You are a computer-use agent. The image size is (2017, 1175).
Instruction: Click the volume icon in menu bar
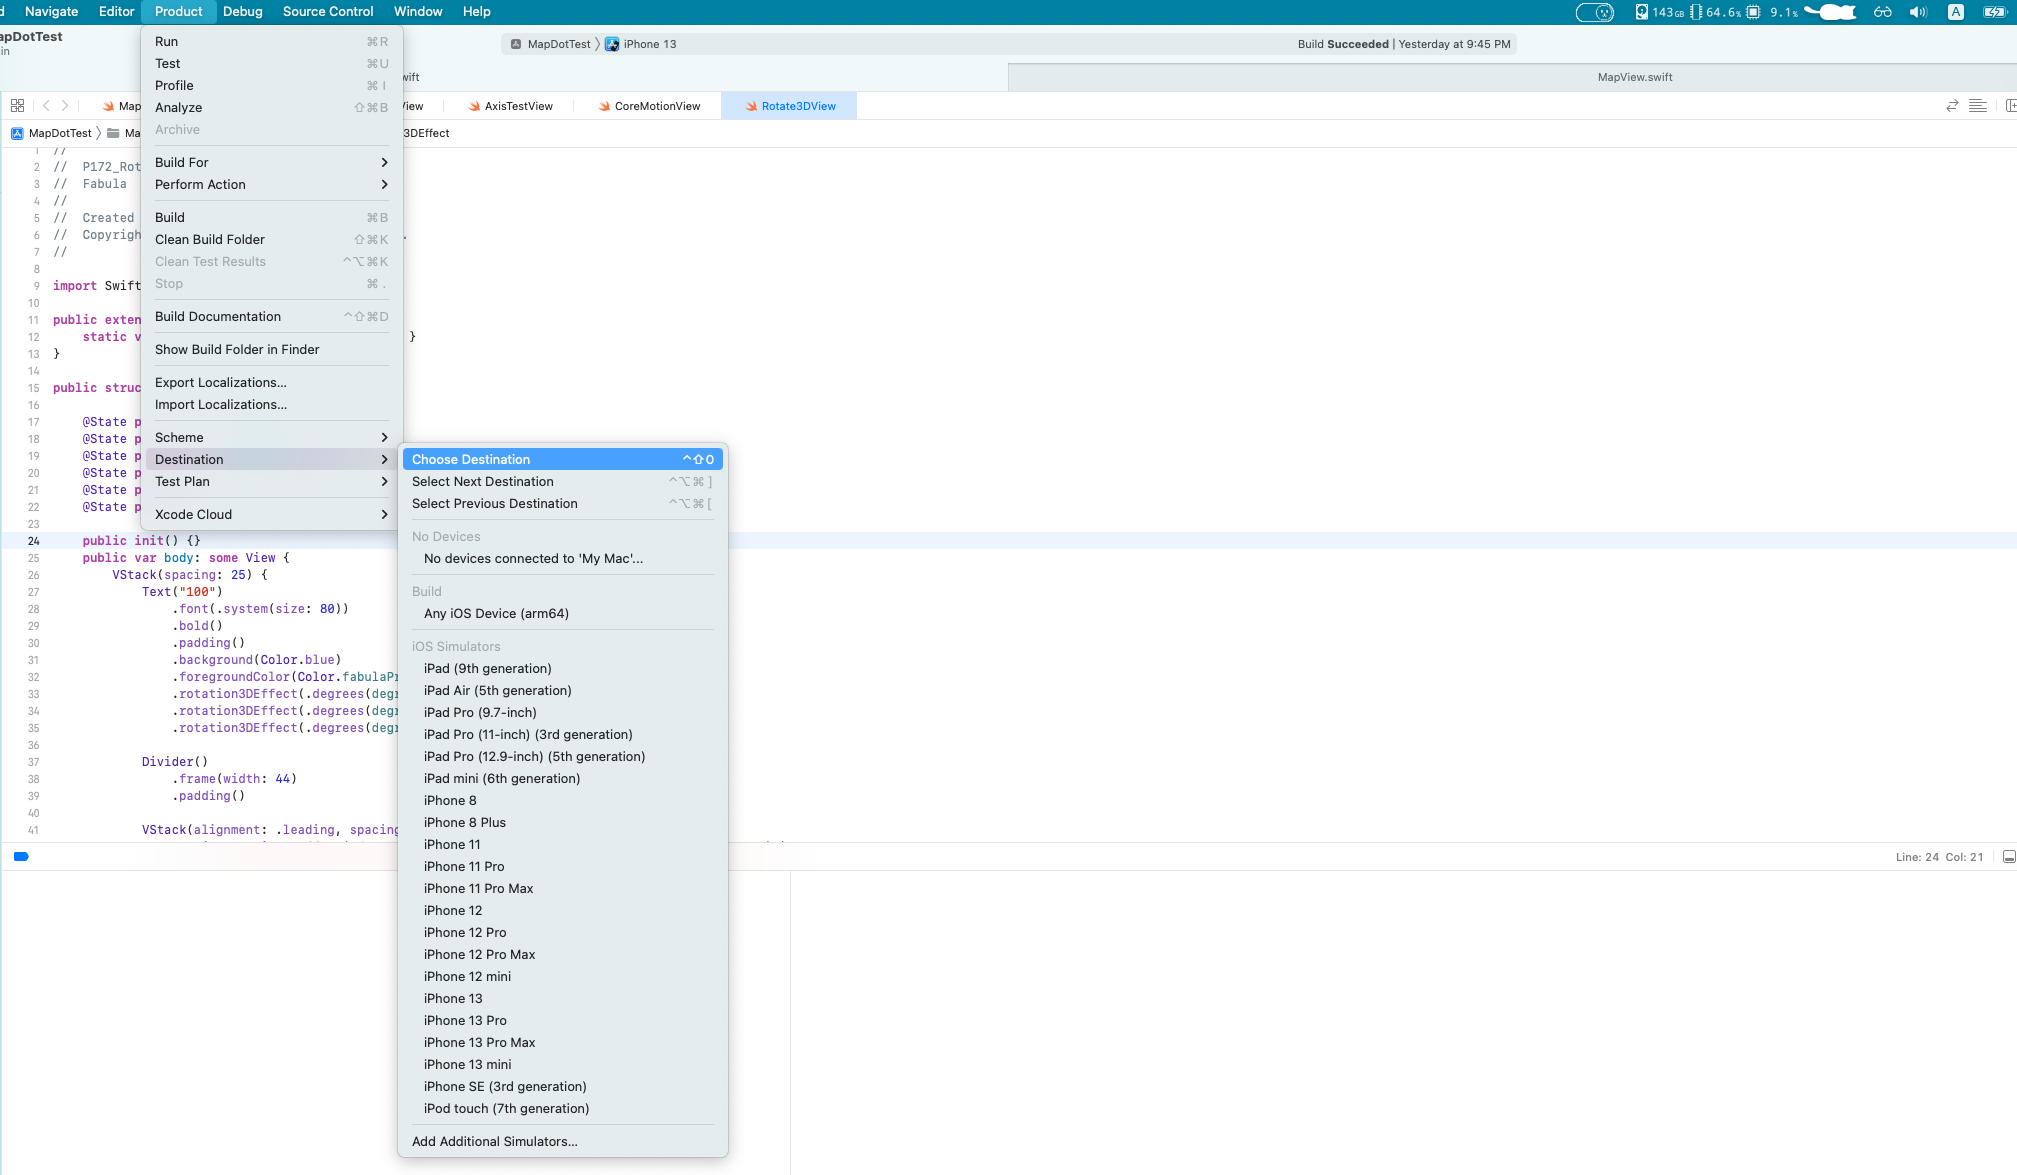[1917, 12]
